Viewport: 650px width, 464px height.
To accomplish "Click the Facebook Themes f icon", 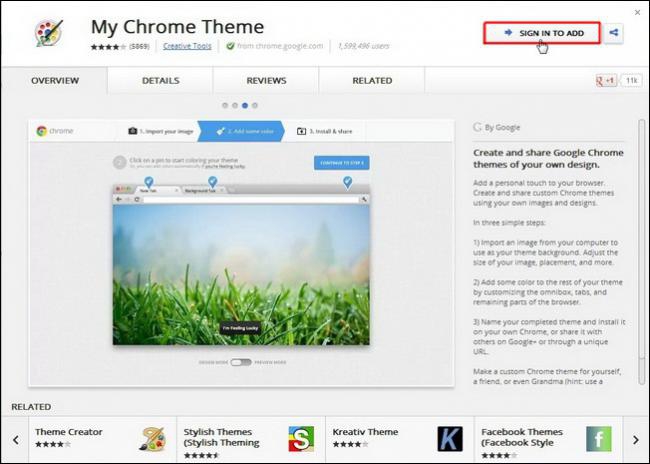I will click(599, 439).
